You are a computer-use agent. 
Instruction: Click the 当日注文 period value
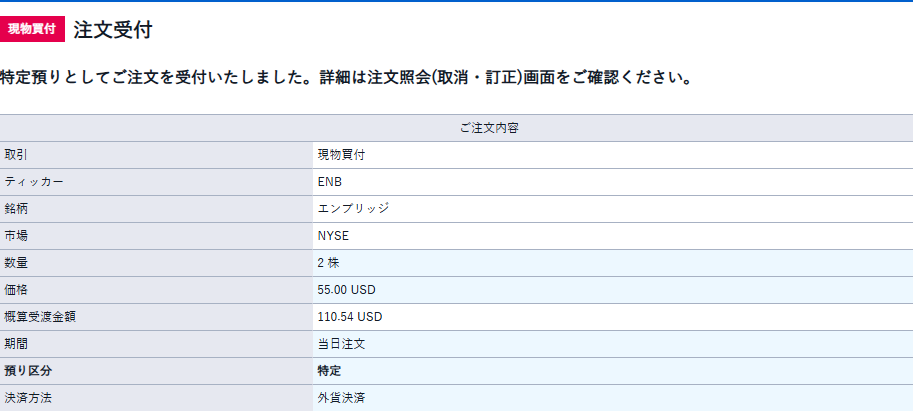click(x=341, y=344)
